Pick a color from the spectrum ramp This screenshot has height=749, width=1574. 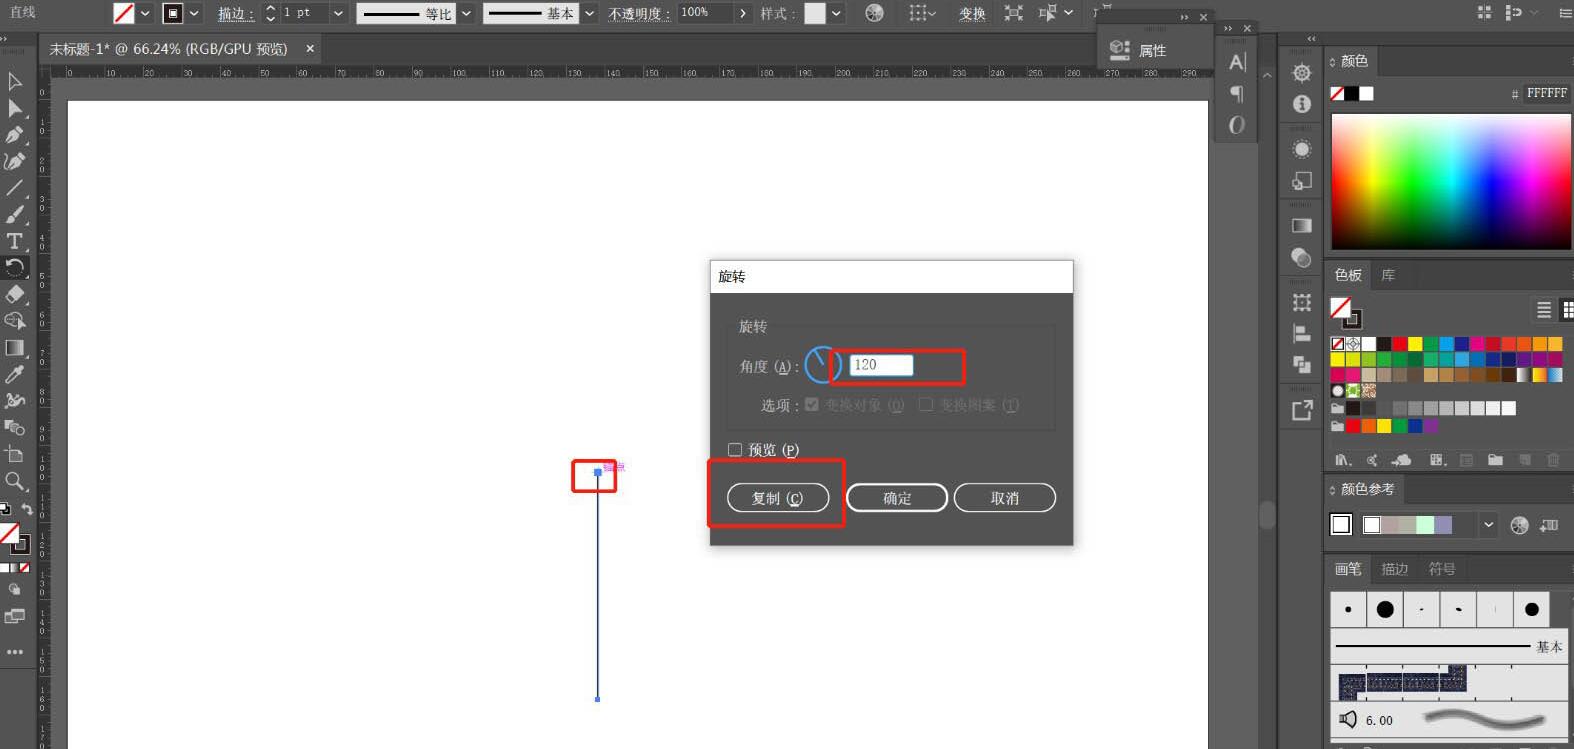point(1450,181)
